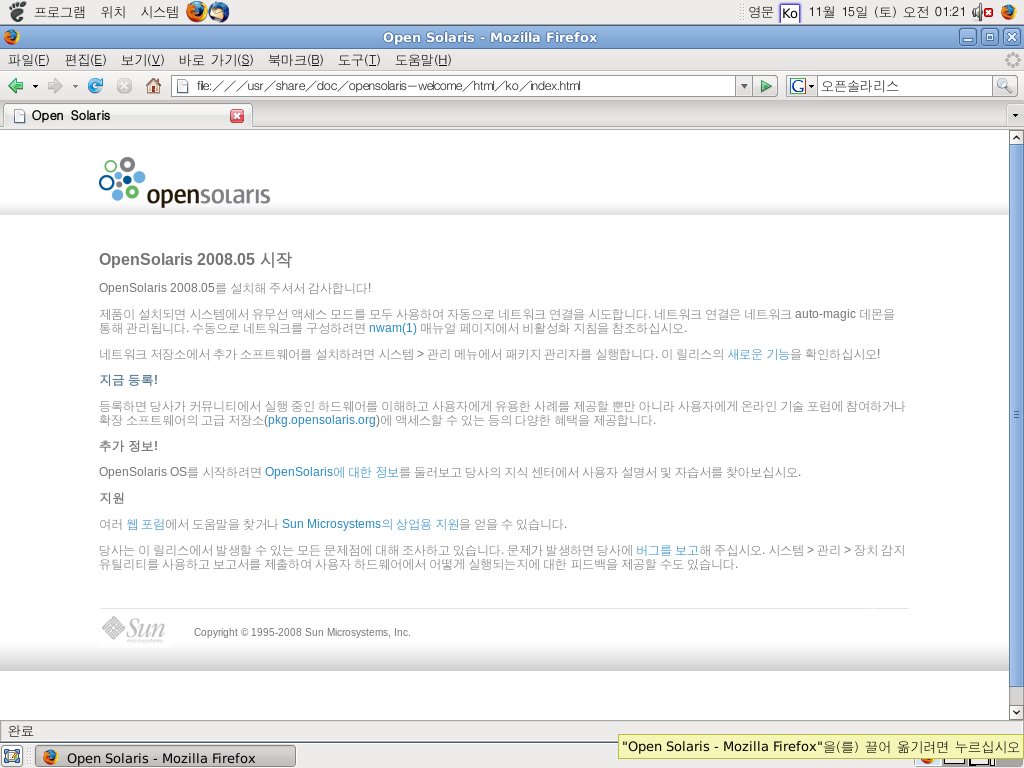This screenshot has width=1024, height=768.
Task: Open the Back history dropdown arrow
Action: pyautogui.click(x=35, y=86)
